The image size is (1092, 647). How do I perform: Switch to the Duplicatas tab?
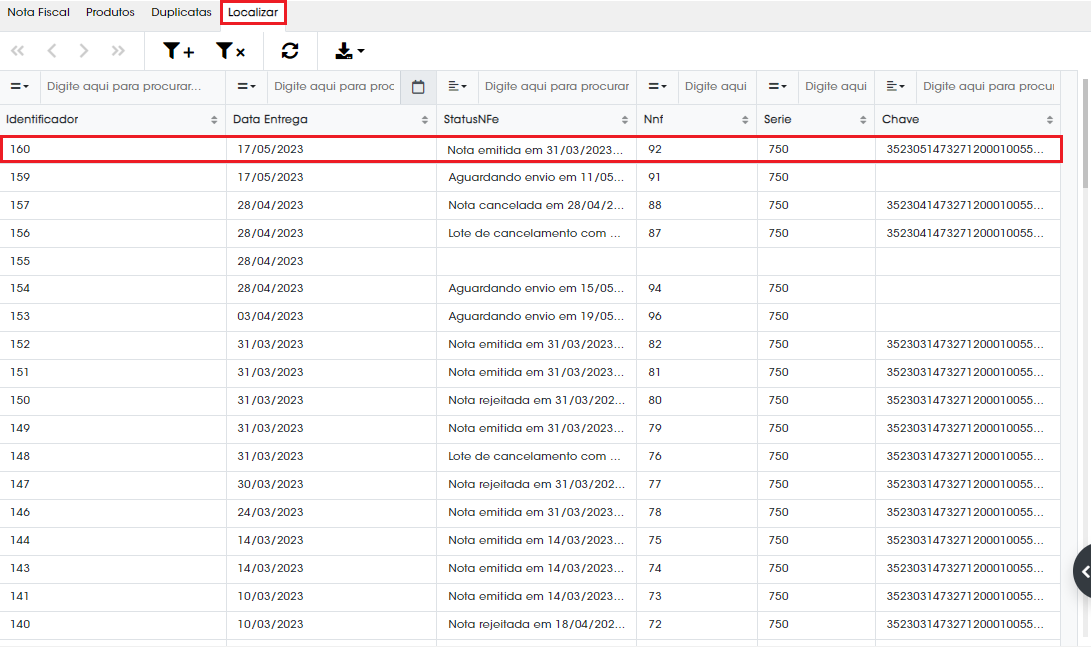point(181,13)
